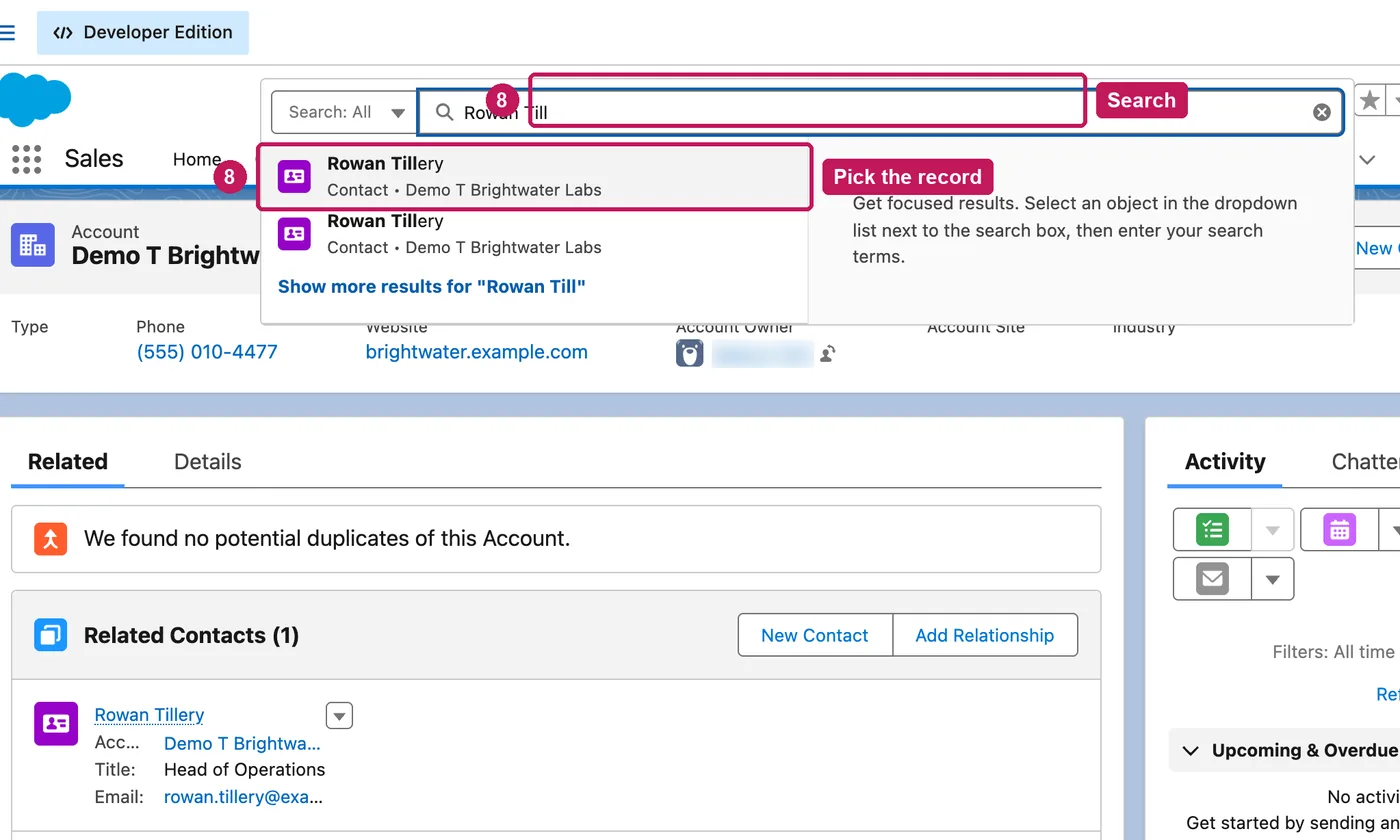Click inside the Rowan Till search box
The height and width of the screenshot is (840, 1400).
pos(880,112)
